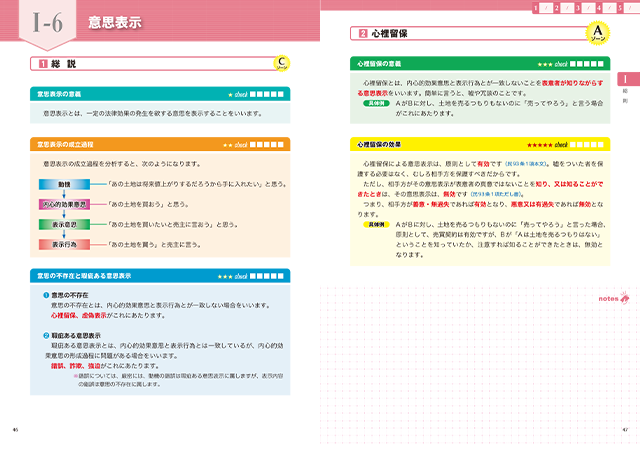Click the three-star rating in 心裡留保の意義 header

545,64
